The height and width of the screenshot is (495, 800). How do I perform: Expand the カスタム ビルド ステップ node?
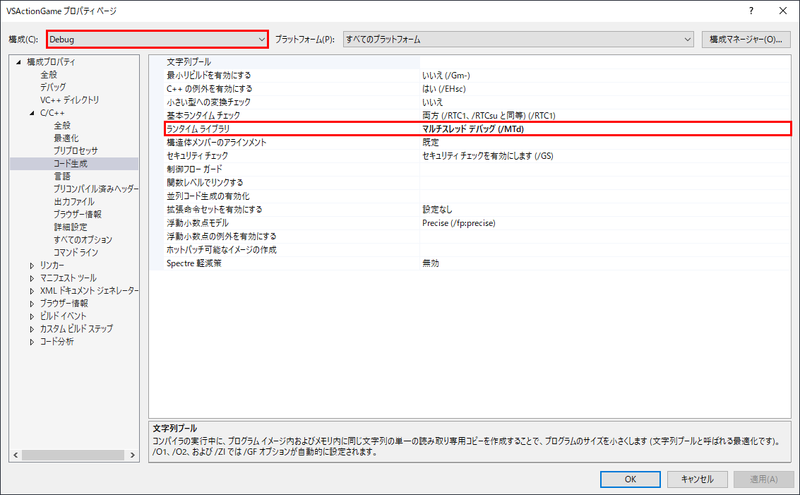click(x=32, y=330)
